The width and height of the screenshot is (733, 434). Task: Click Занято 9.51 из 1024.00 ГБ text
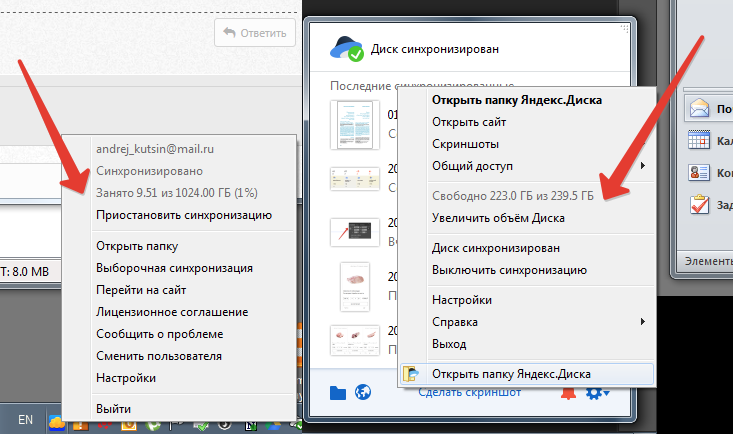[177, 193]
